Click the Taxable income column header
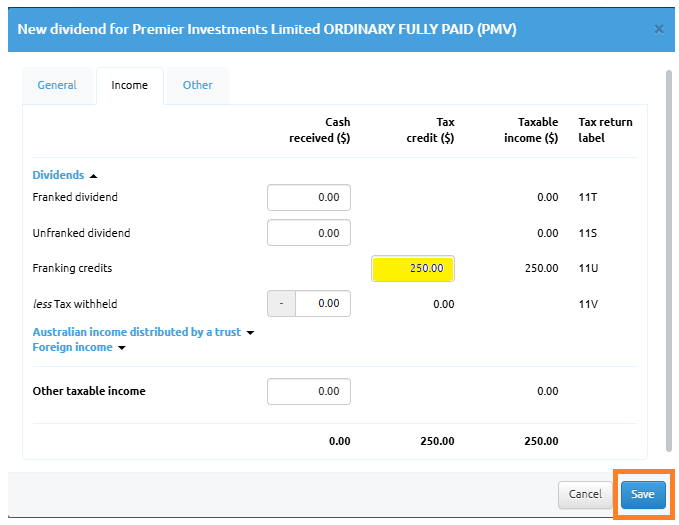This screenshot has width=679, height=525. pos(531,130)
